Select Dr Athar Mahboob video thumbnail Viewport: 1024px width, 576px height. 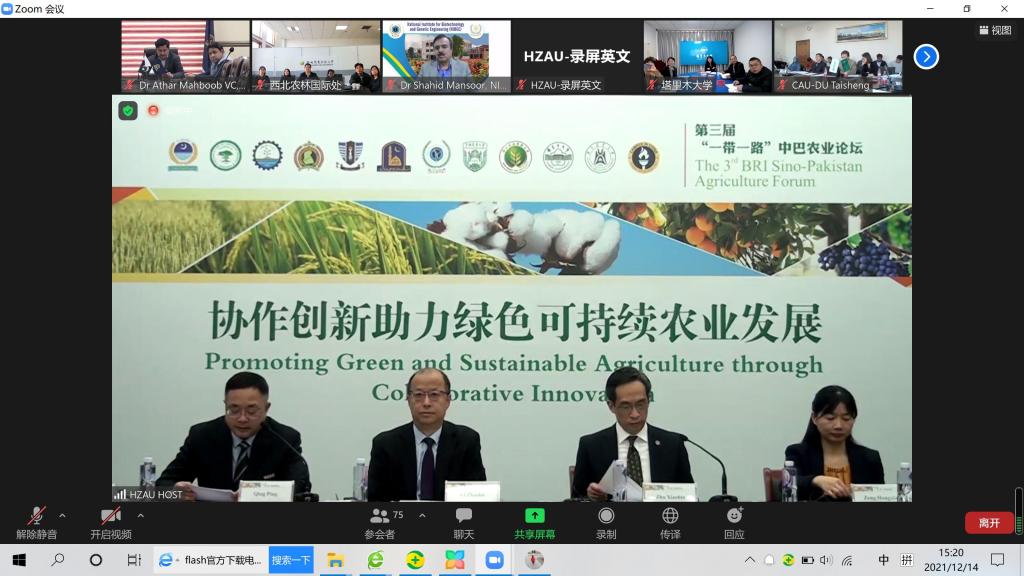pos(186,57)
